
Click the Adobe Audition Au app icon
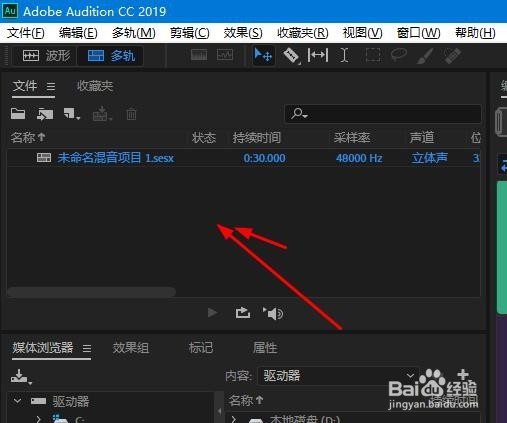10,11
